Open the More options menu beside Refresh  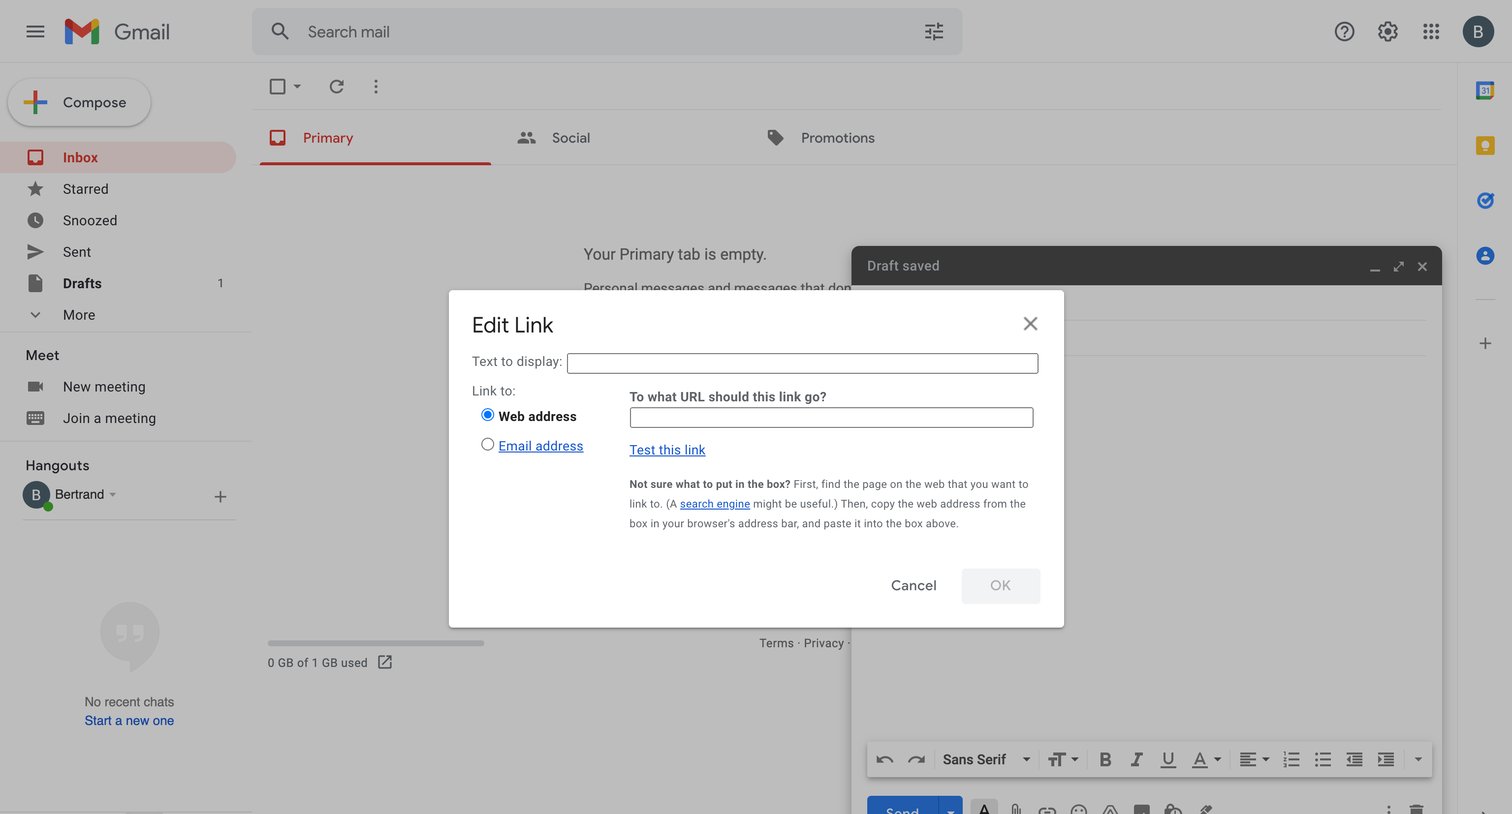tap(376, 86)
